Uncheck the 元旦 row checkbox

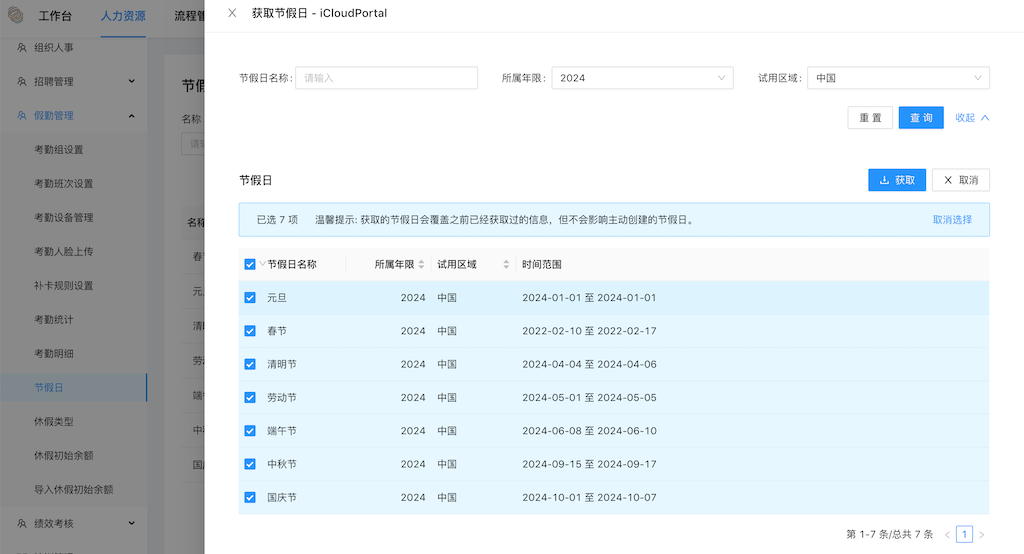click(249, 298)
